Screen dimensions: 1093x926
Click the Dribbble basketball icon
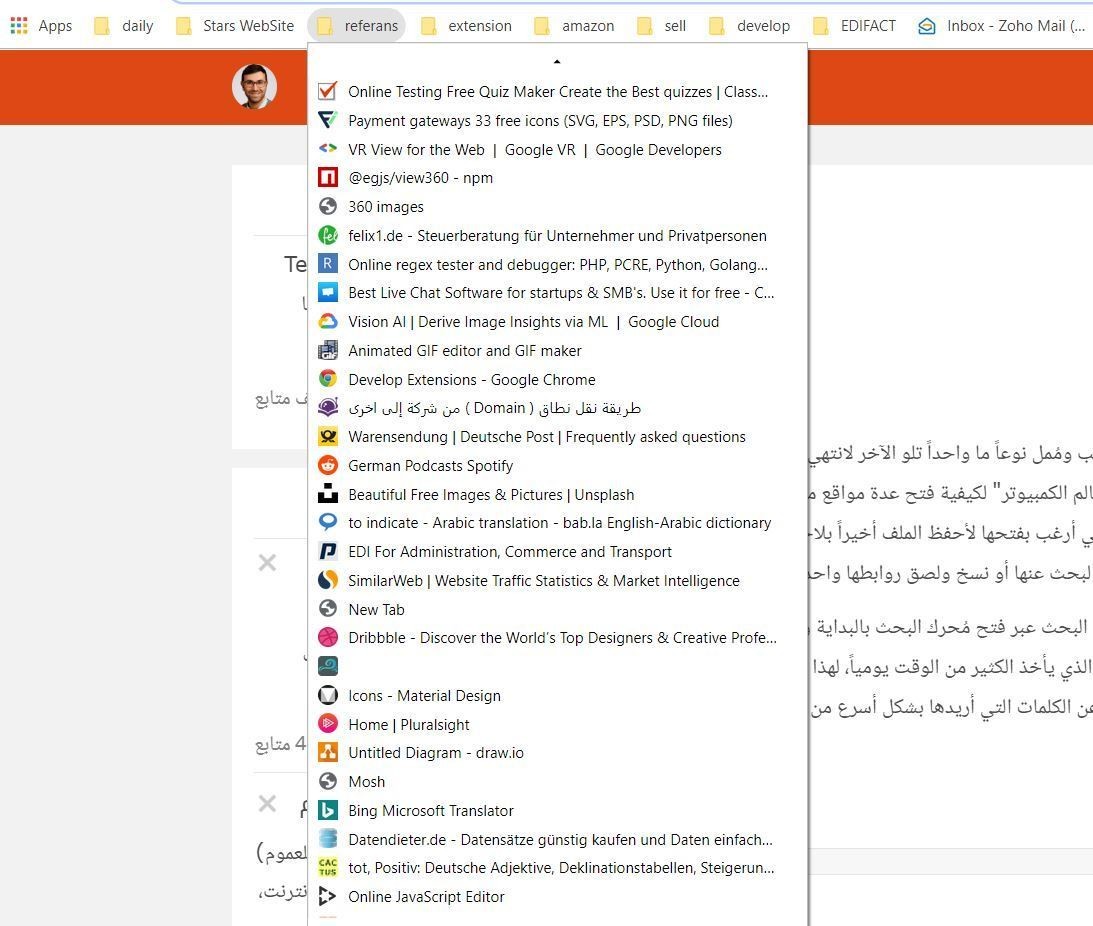click(x=327, y=637)
